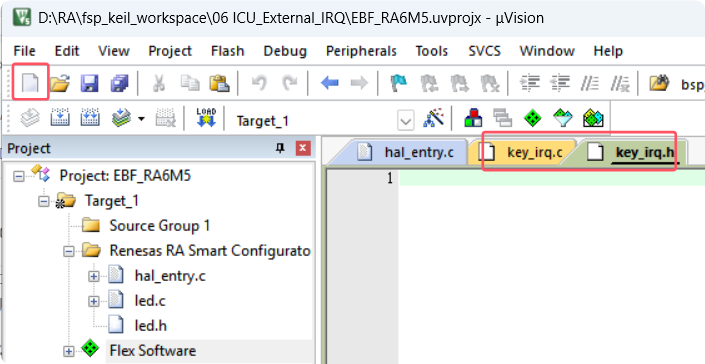The height and width of the screenshot is (364, 705).
Task: Launch the Pack Installer icon
Action: (x=593, y=118)
